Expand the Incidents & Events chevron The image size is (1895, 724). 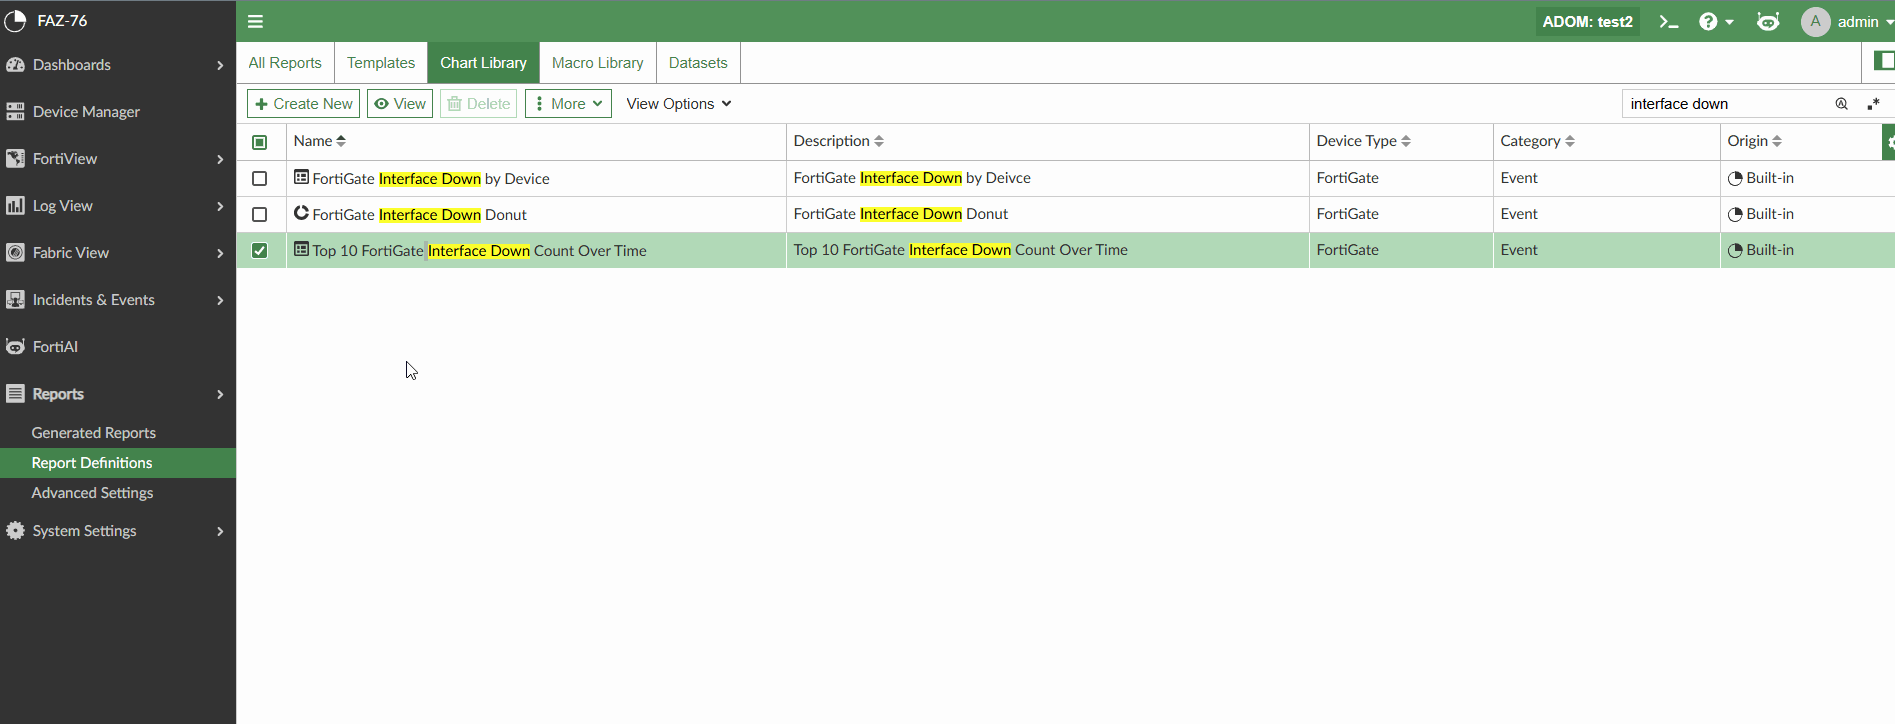(x=220, y=300)
